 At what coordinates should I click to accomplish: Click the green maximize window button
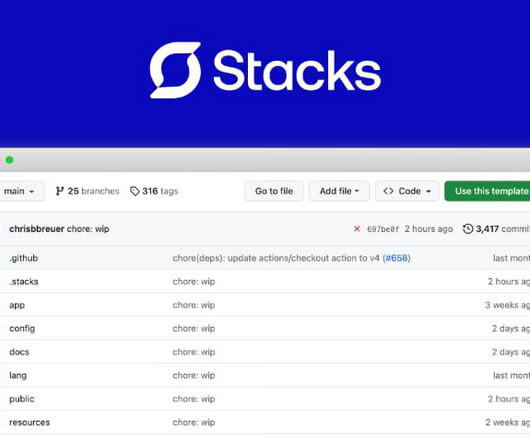(x=9, y=160)
